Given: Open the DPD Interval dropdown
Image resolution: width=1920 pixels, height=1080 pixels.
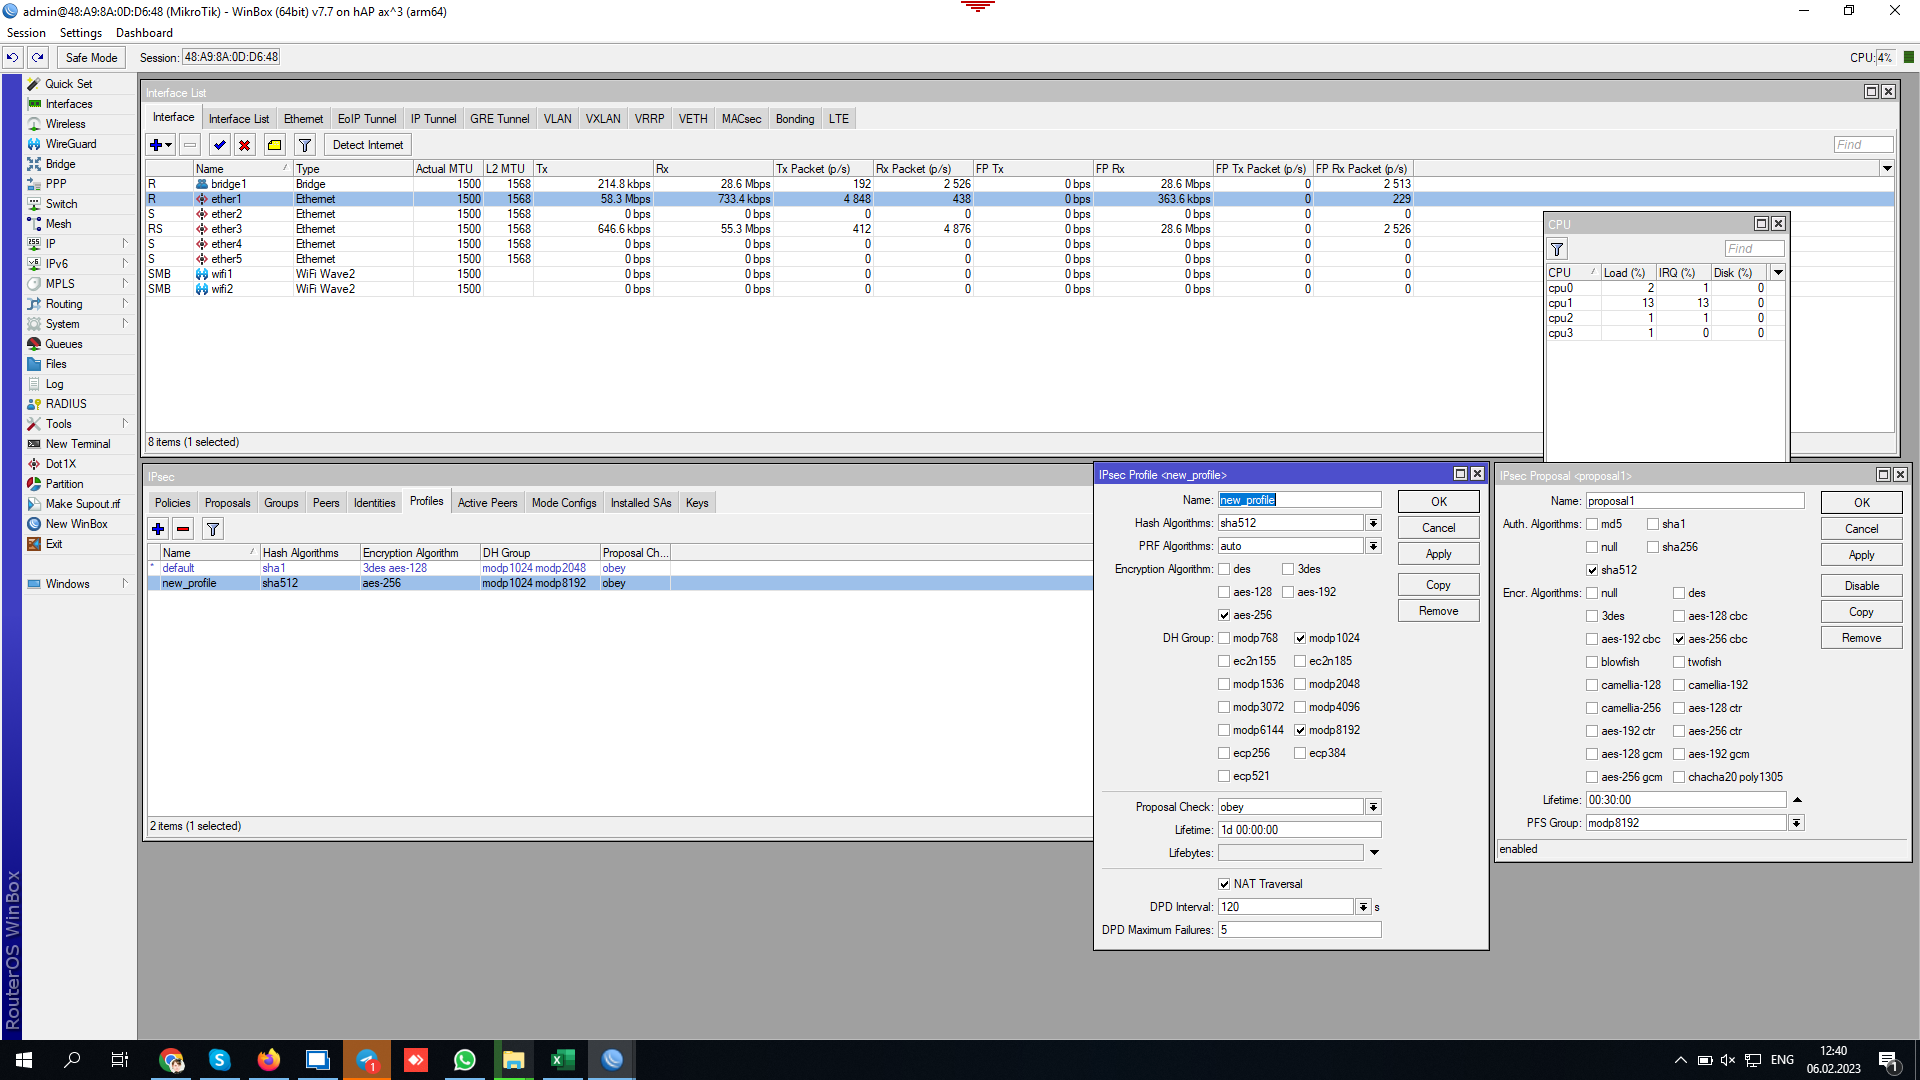Looking at the screenshot, I should tap(1363, 907).
